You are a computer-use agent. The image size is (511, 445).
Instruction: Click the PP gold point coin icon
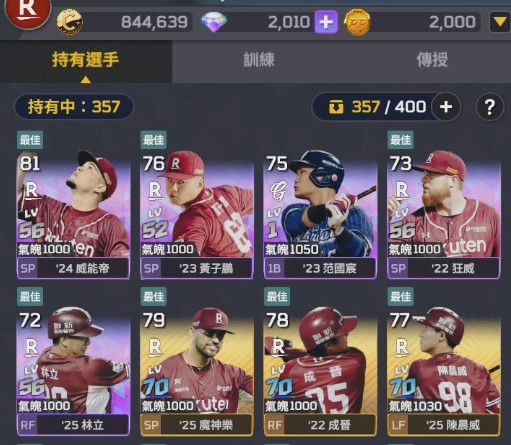tap(357, 22)
